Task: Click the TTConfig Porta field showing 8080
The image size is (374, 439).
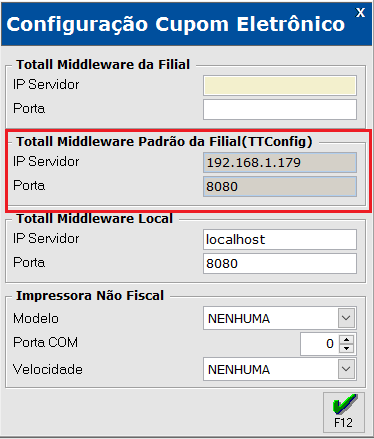Action: point(280,186)
